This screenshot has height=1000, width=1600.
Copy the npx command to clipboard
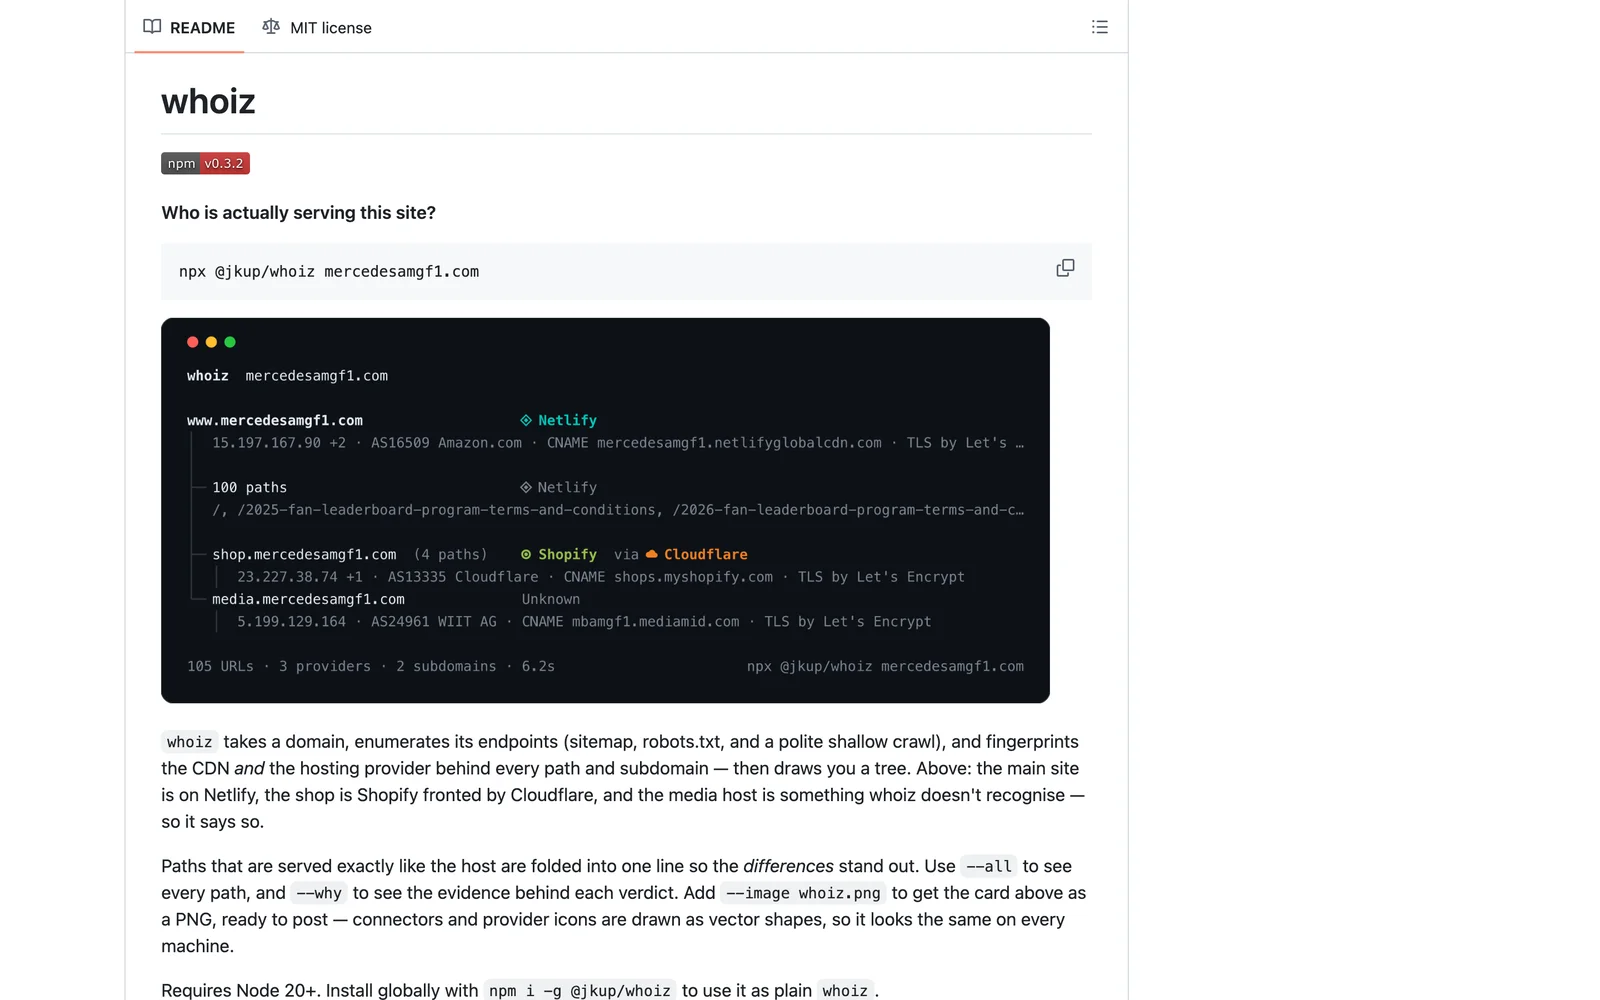pos(1065,268)
